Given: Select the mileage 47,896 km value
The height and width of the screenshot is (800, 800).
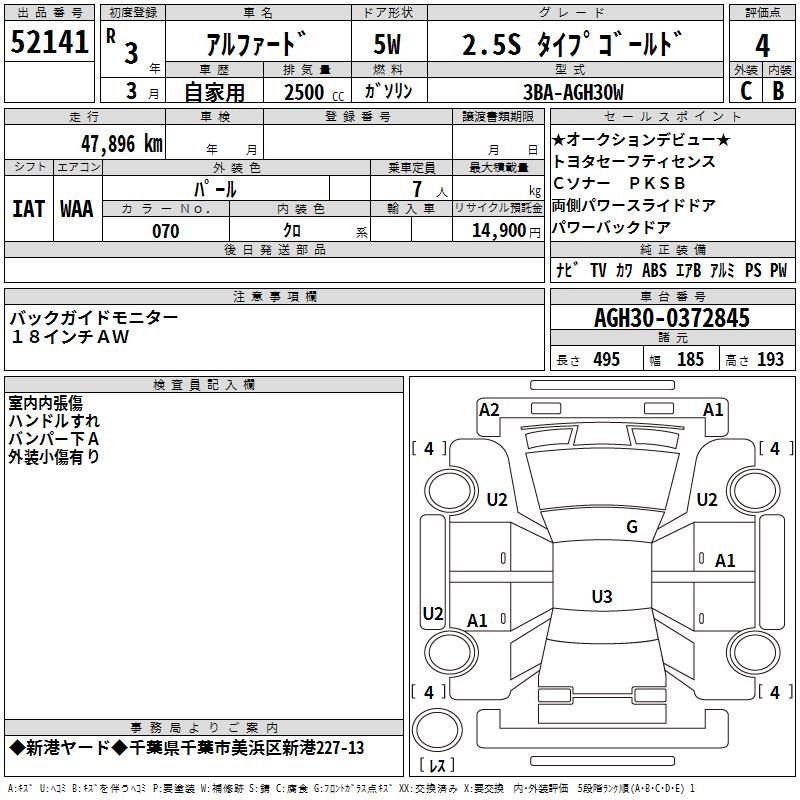Looking at the screenshot, I should [121, 143].
